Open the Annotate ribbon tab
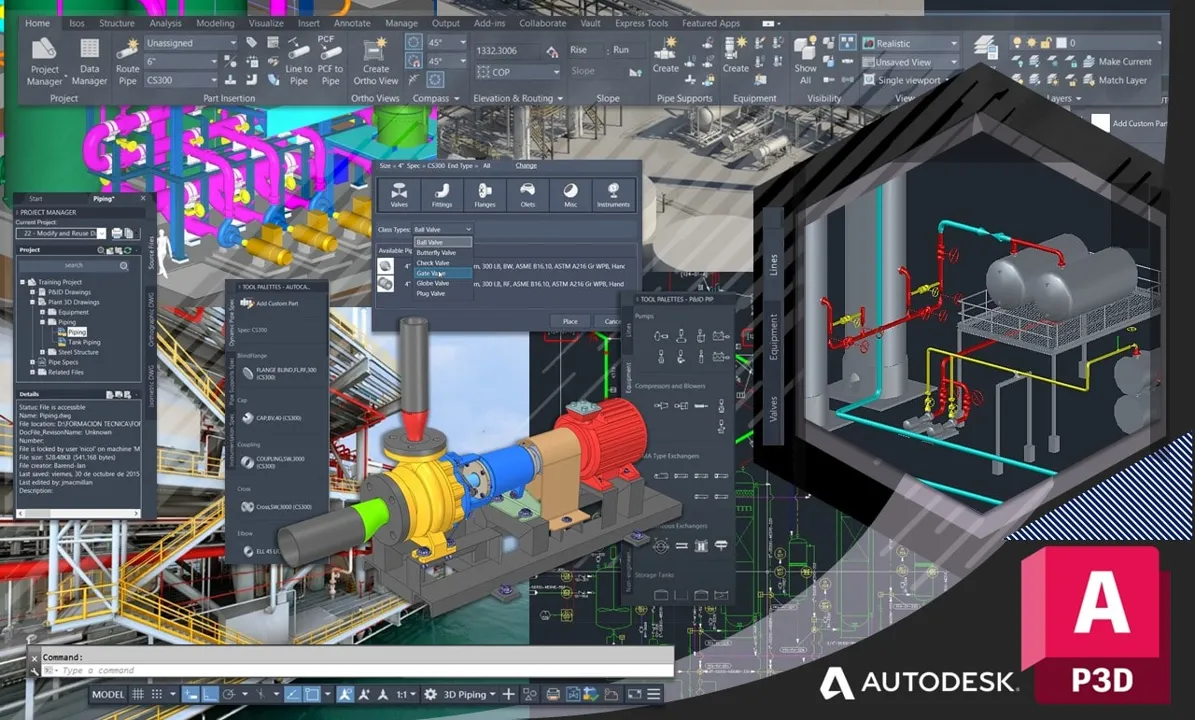Viewport: 1195px width, 720px height. (352, 23)
